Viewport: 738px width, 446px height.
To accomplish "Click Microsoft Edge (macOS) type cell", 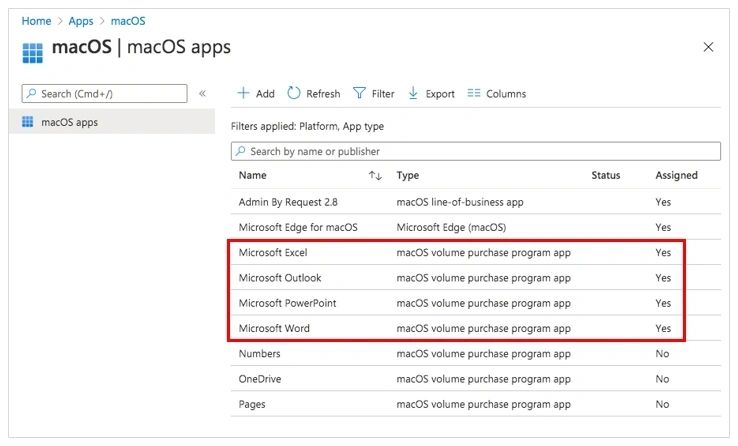I will (x=451, y=227).
